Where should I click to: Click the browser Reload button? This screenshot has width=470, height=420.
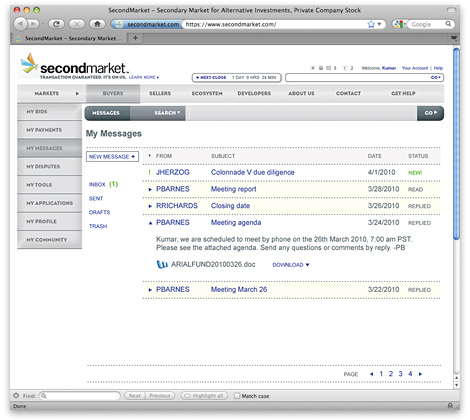point(56,24)
